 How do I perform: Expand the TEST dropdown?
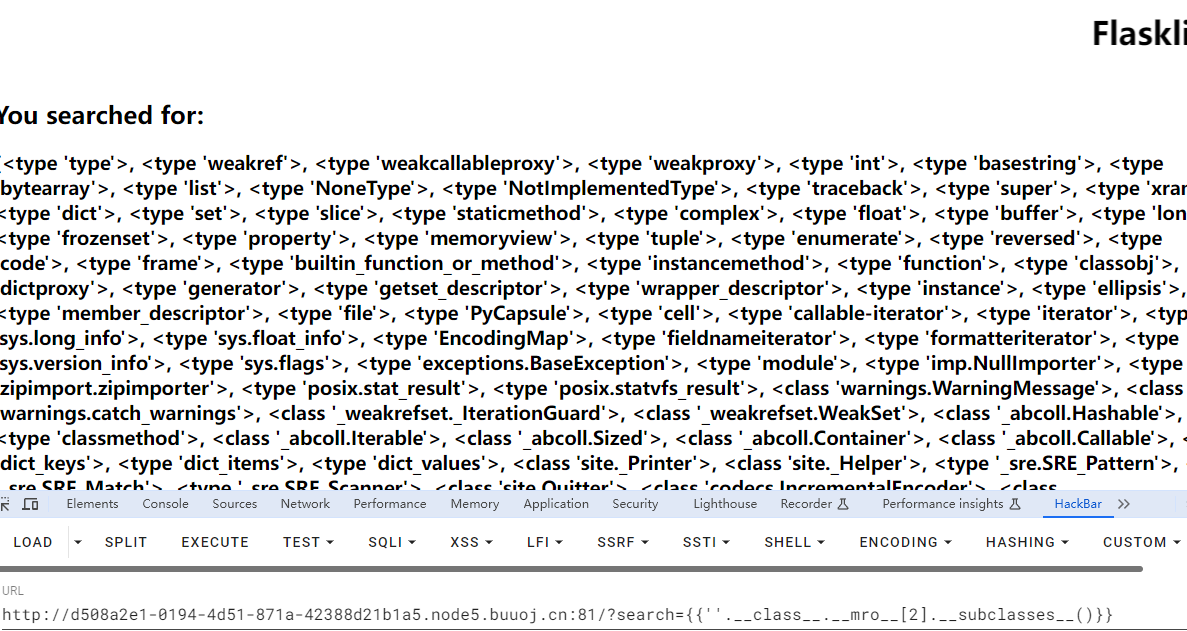pos(308,542)
